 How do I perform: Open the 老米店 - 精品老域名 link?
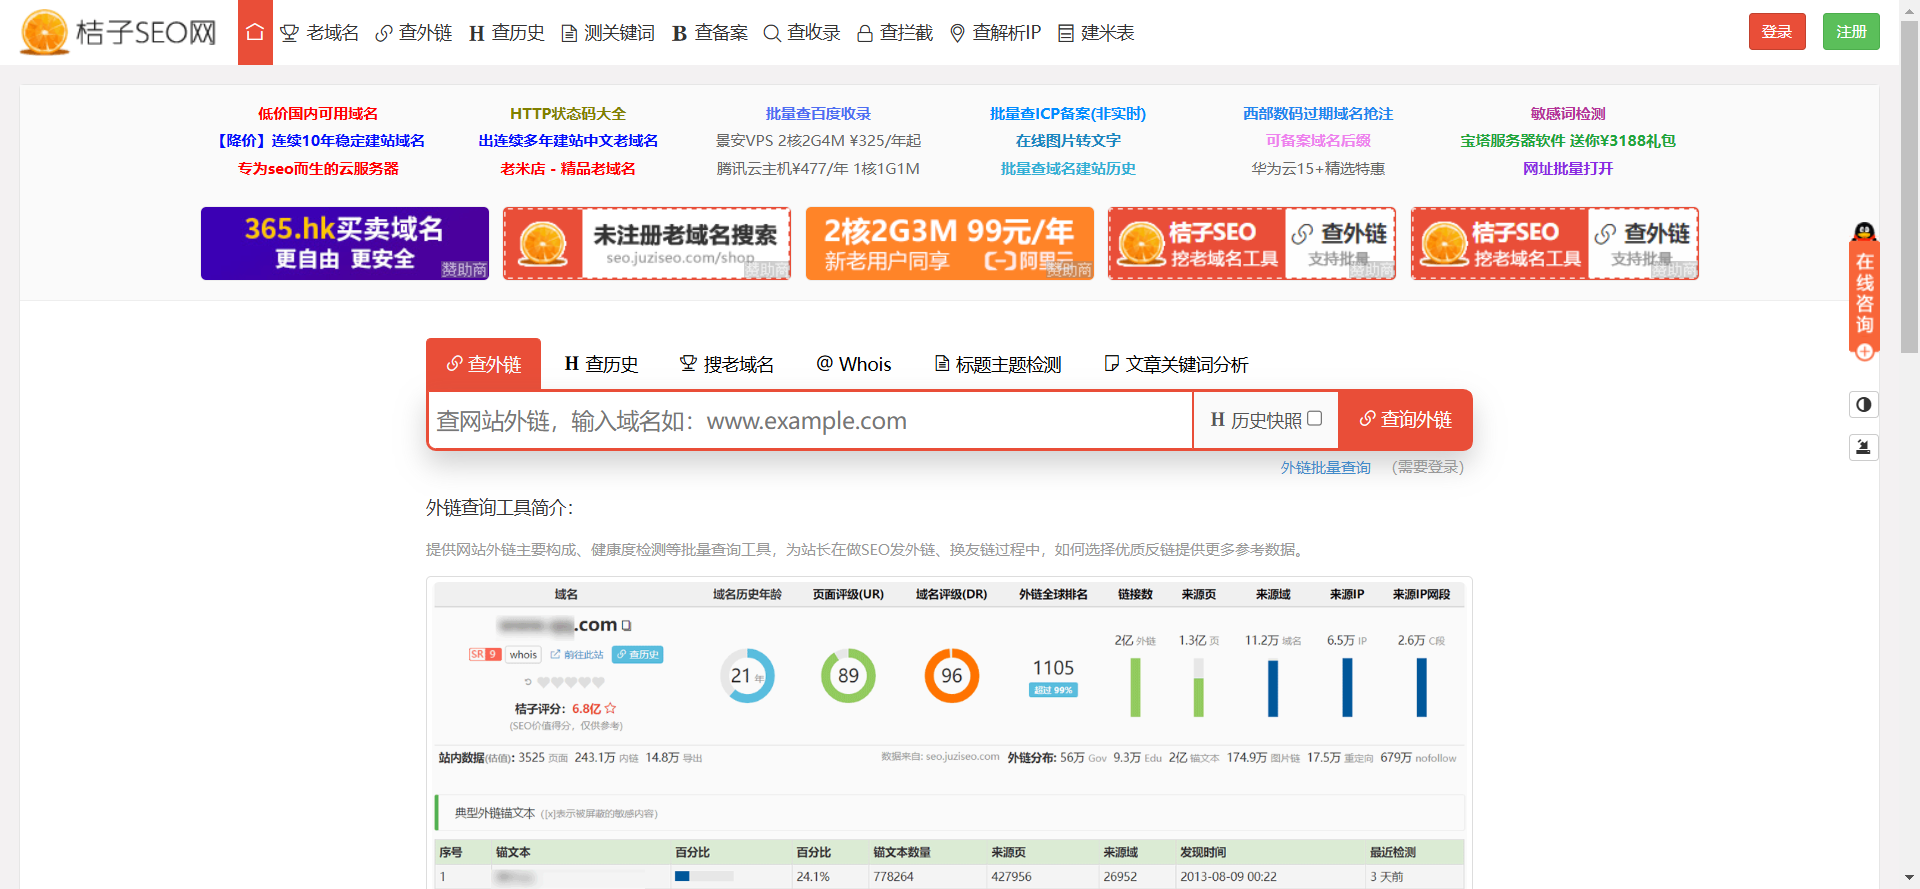pyautogui.click(x=568, y=169)
